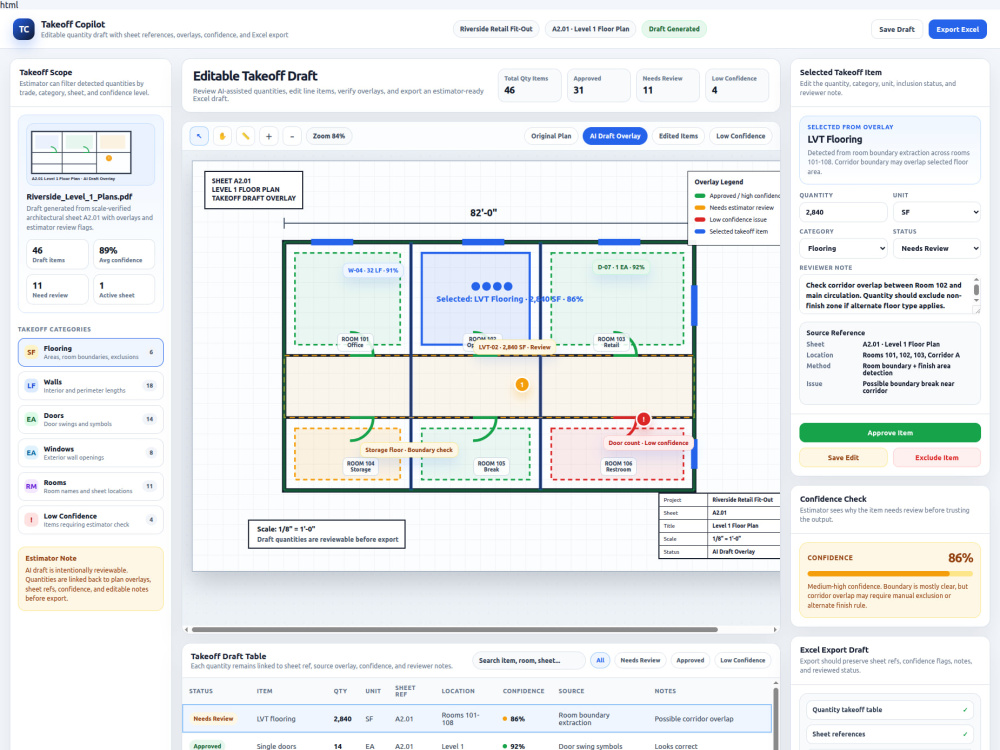This screenshot has height=750, width=1000.
Task: Click the LF Walls category icon
Action: coord(31,386)
